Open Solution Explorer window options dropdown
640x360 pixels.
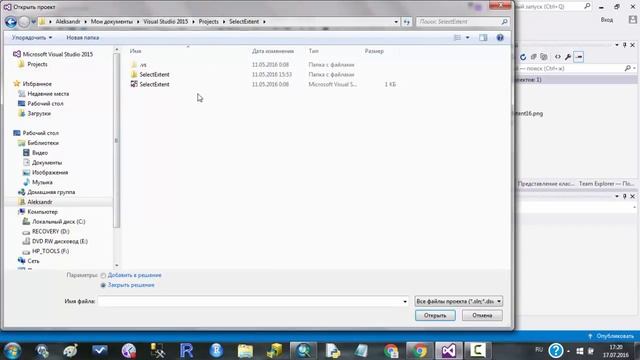point(617,45)
